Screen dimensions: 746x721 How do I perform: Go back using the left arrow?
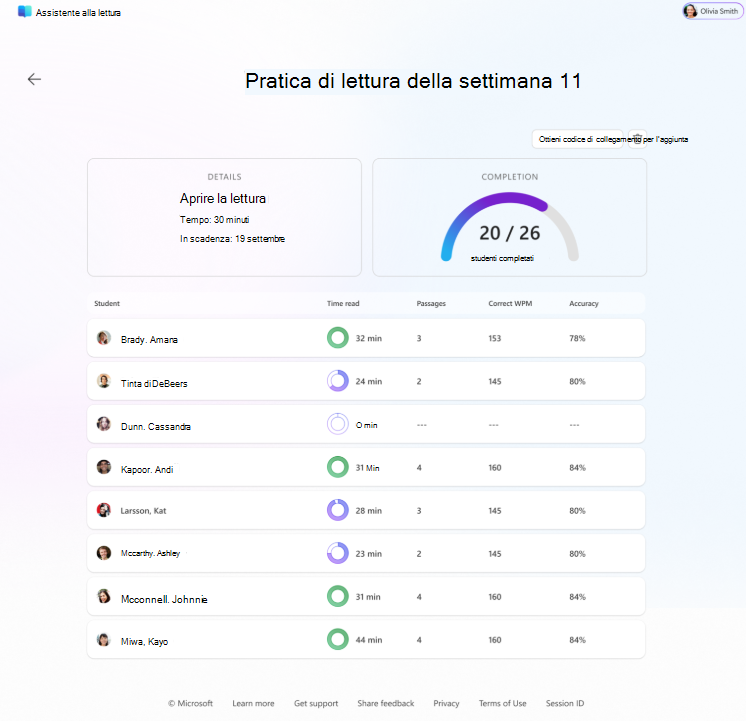(x=34, y=79)
